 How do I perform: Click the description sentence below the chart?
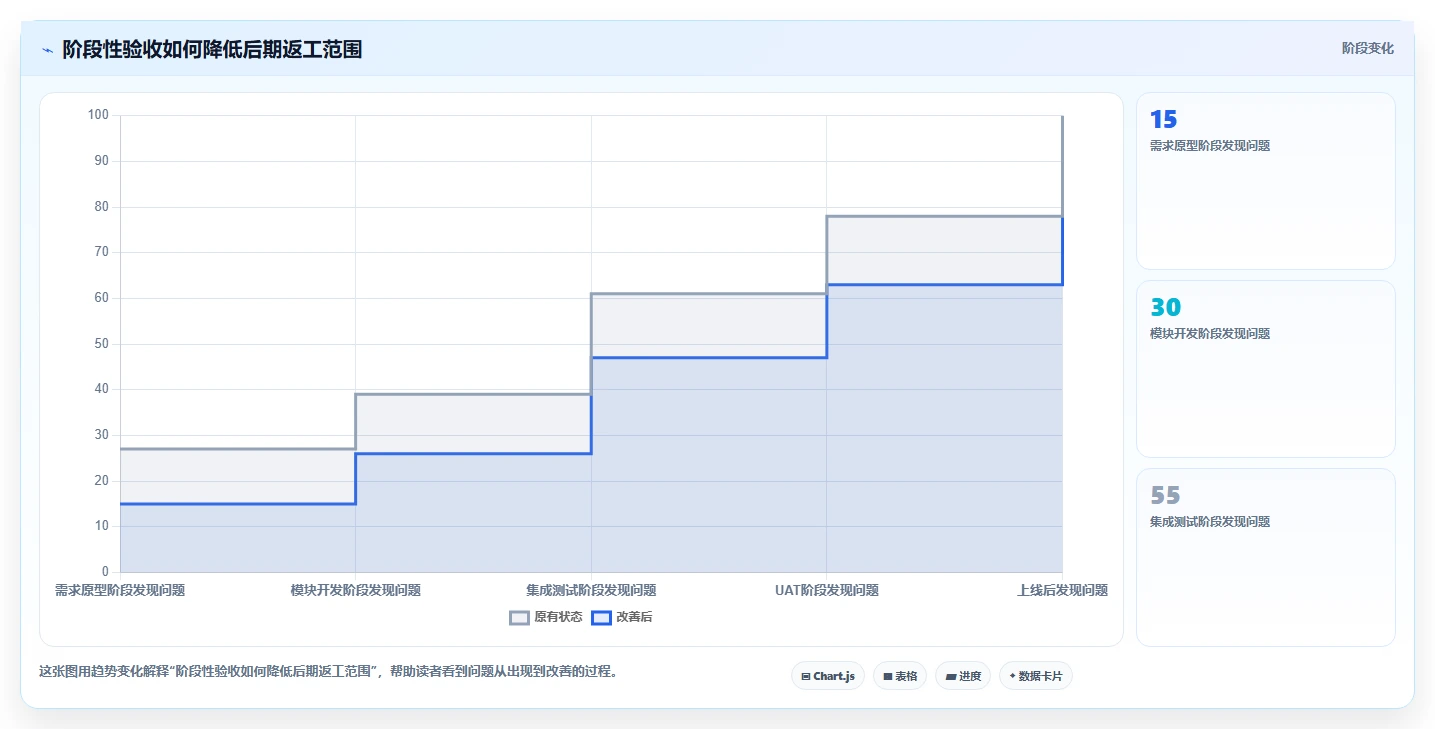331,672
